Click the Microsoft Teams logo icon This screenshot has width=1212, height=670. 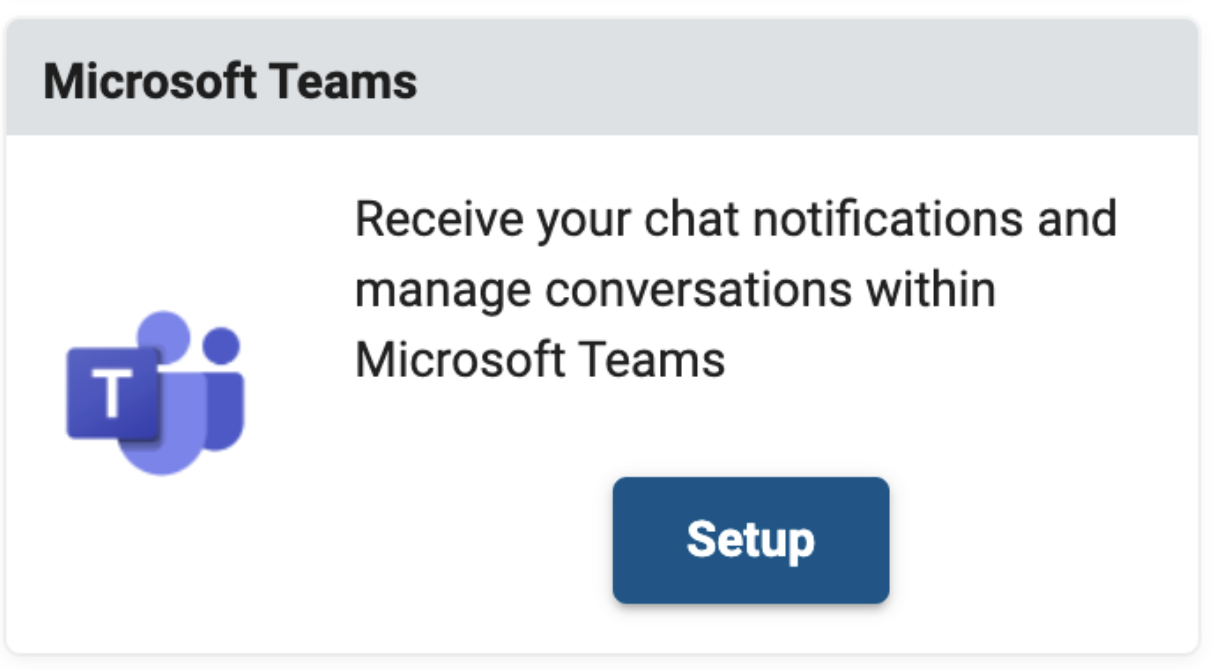tap(155, 392)
